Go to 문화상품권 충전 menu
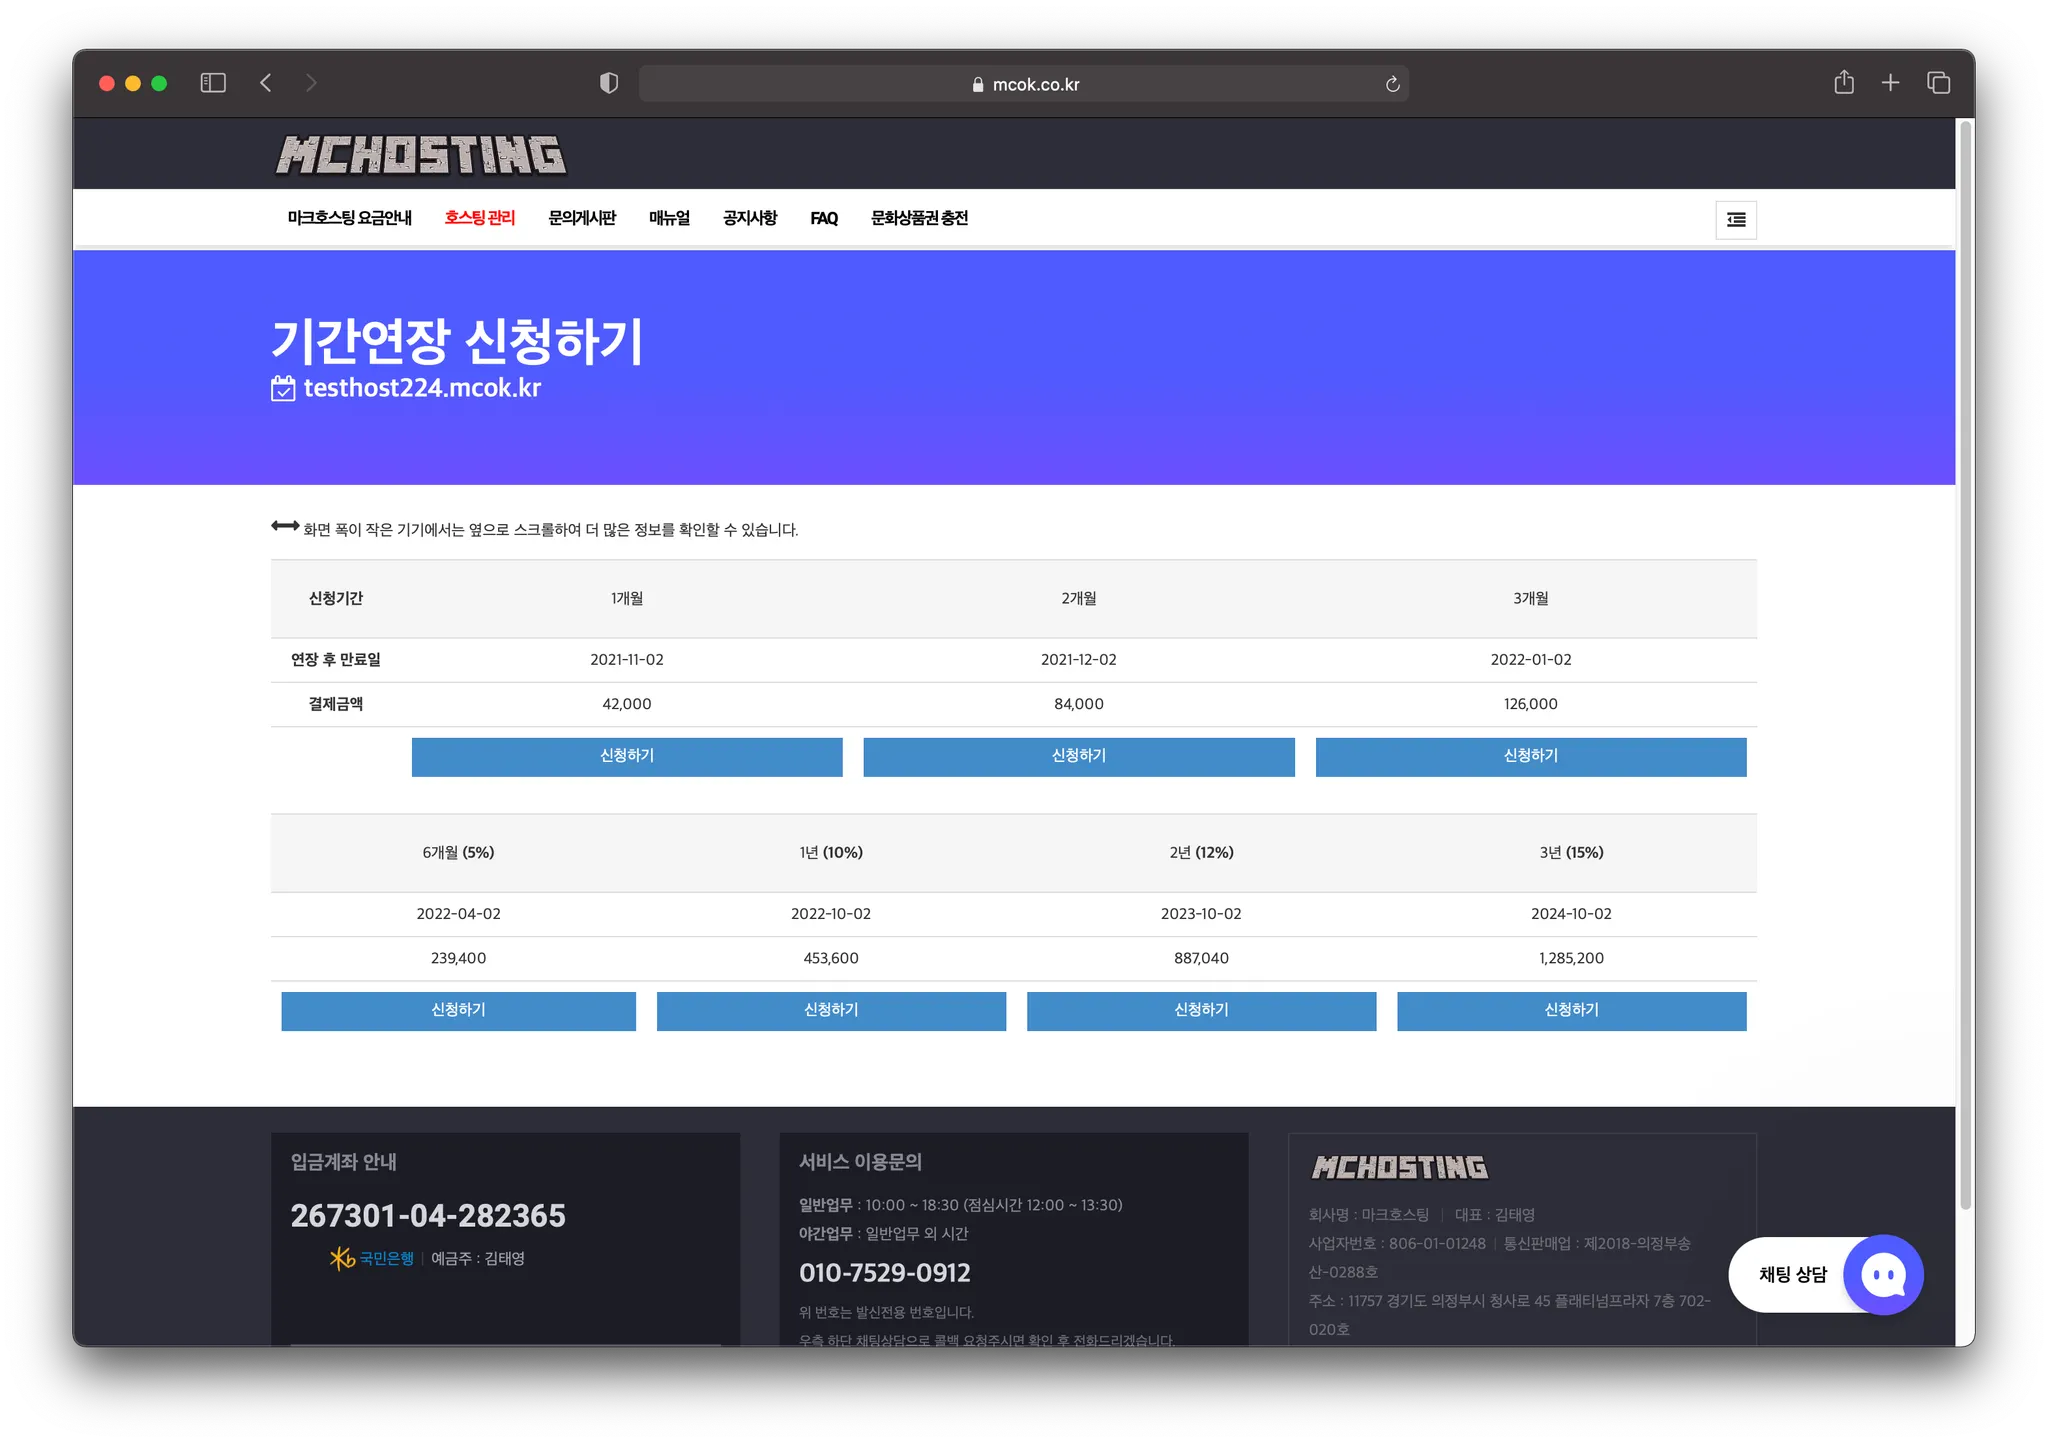This screenshot has height=1443, width=2048. tap(919, 218)
